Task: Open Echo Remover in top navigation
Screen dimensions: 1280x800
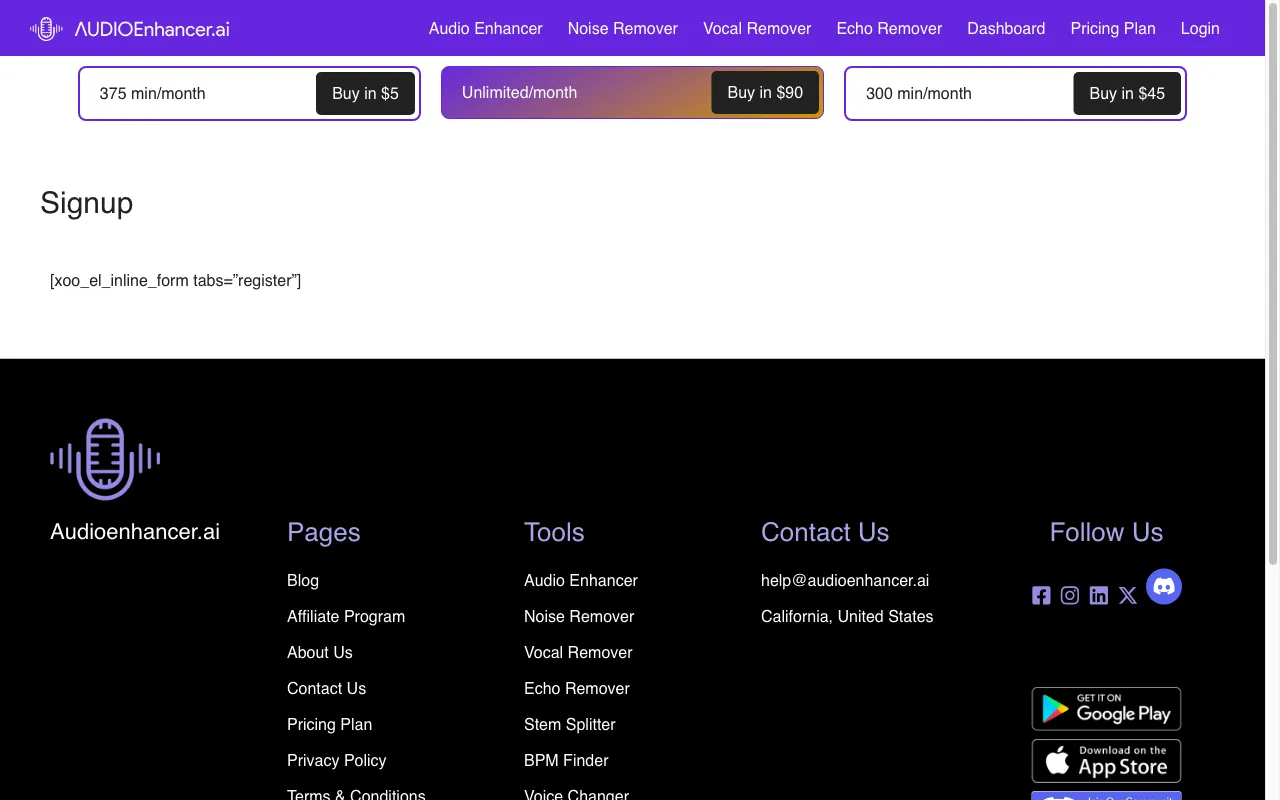Action: pos(889,28)
